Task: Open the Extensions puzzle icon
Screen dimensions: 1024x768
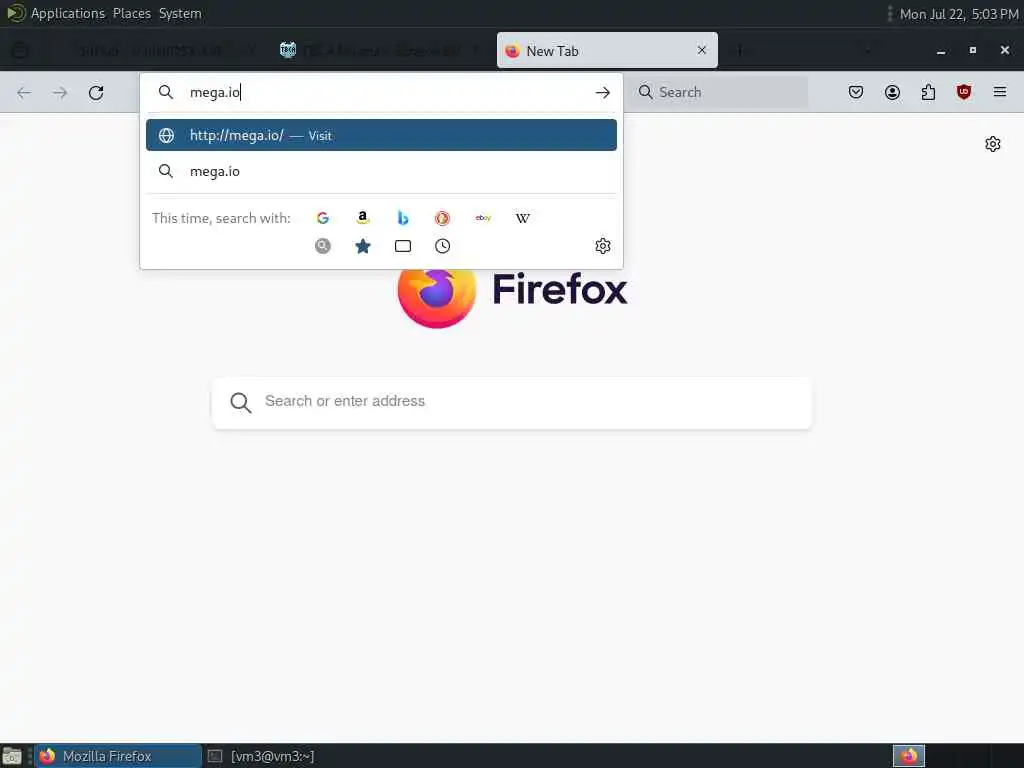Action: pos(928,92)
